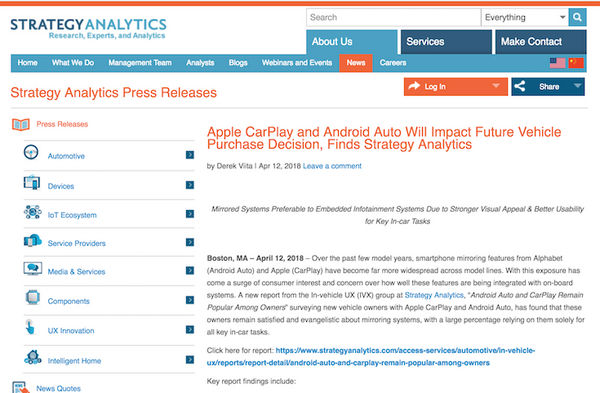This screenshot has height=393, width=600.
Task: Click the Devices category icon
Action: [x=32, y=183]
